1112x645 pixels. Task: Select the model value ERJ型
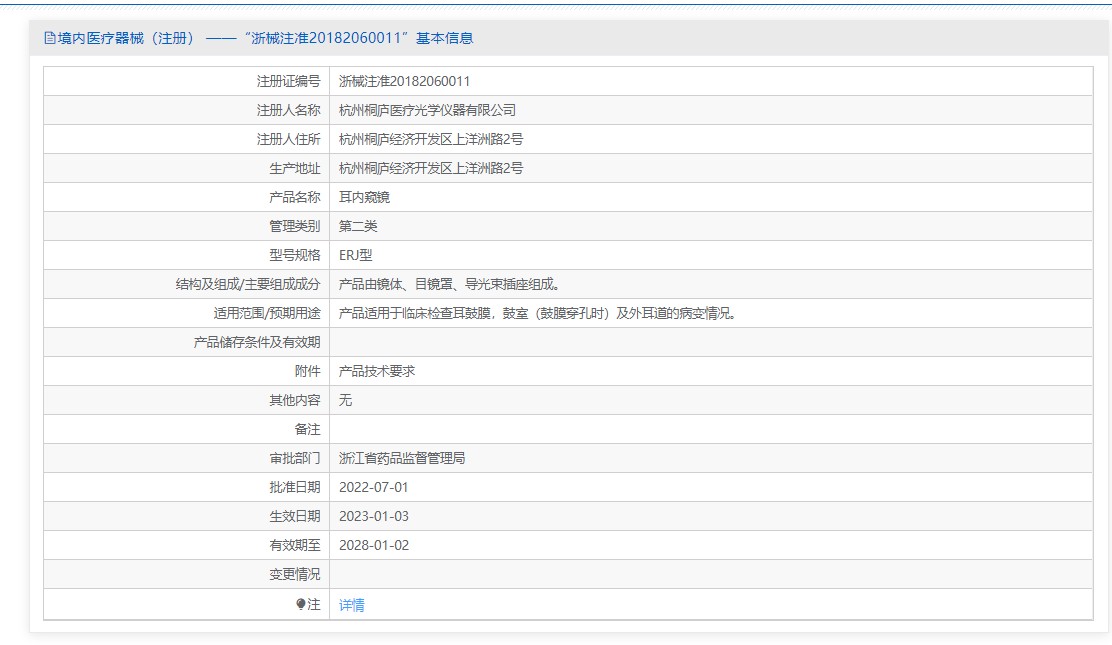coord(355,255)
